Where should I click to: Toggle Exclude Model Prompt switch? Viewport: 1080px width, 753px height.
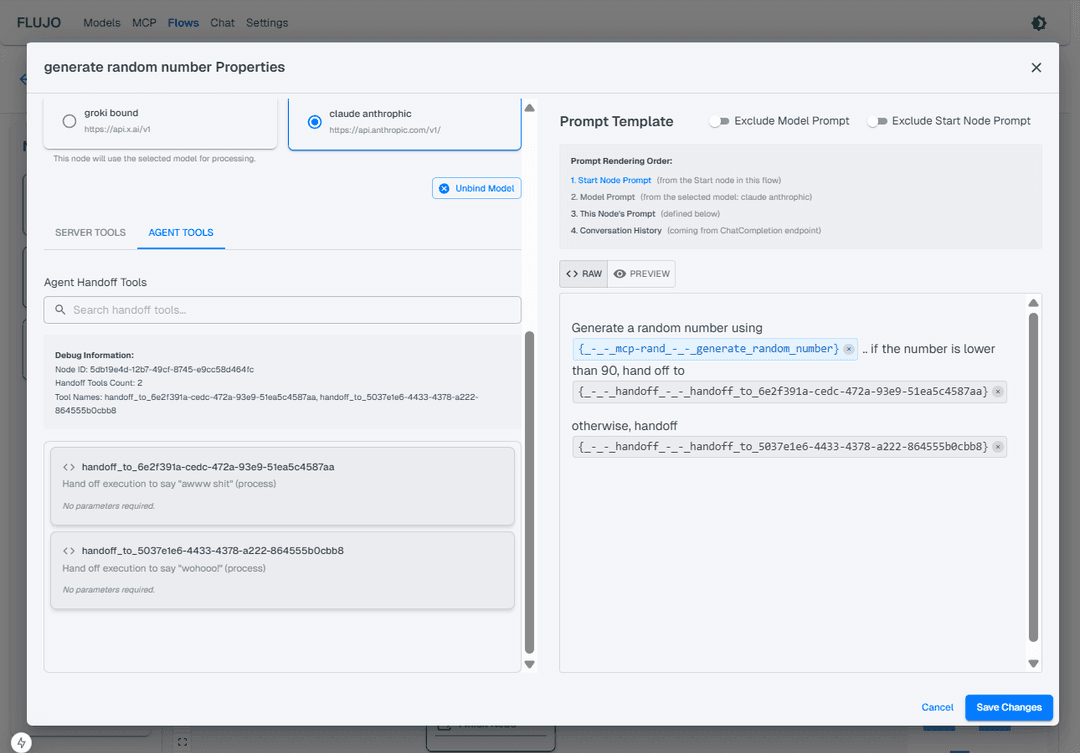[719, 121]
